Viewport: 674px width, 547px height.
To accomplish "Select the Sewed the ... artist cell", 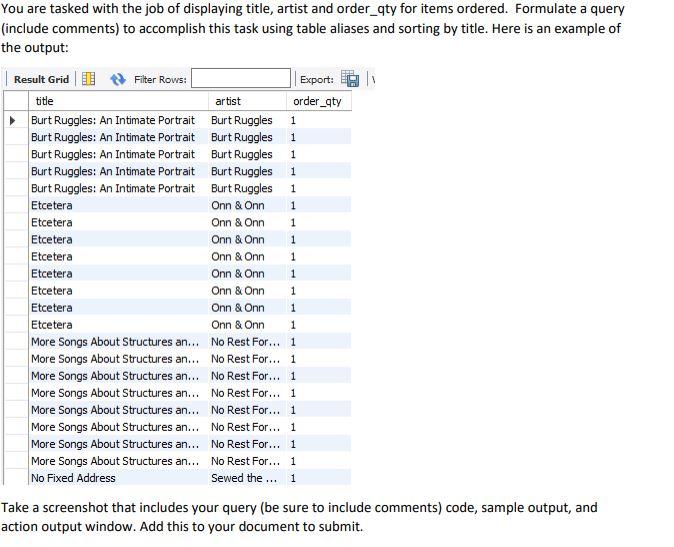I will coord(248,478).
